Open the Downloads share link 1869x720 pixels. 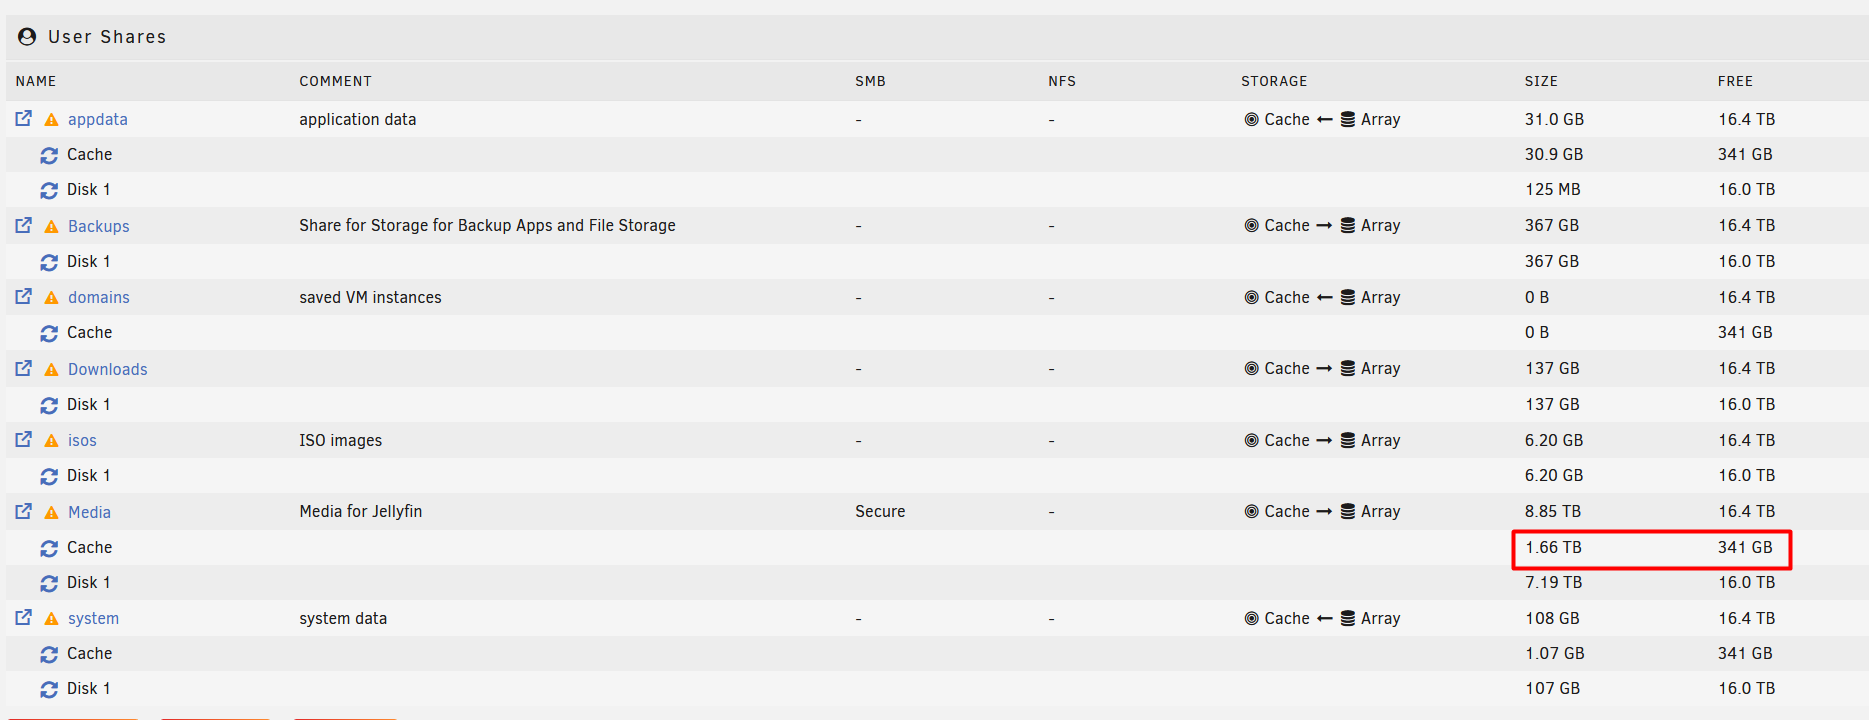coord(108,369)
